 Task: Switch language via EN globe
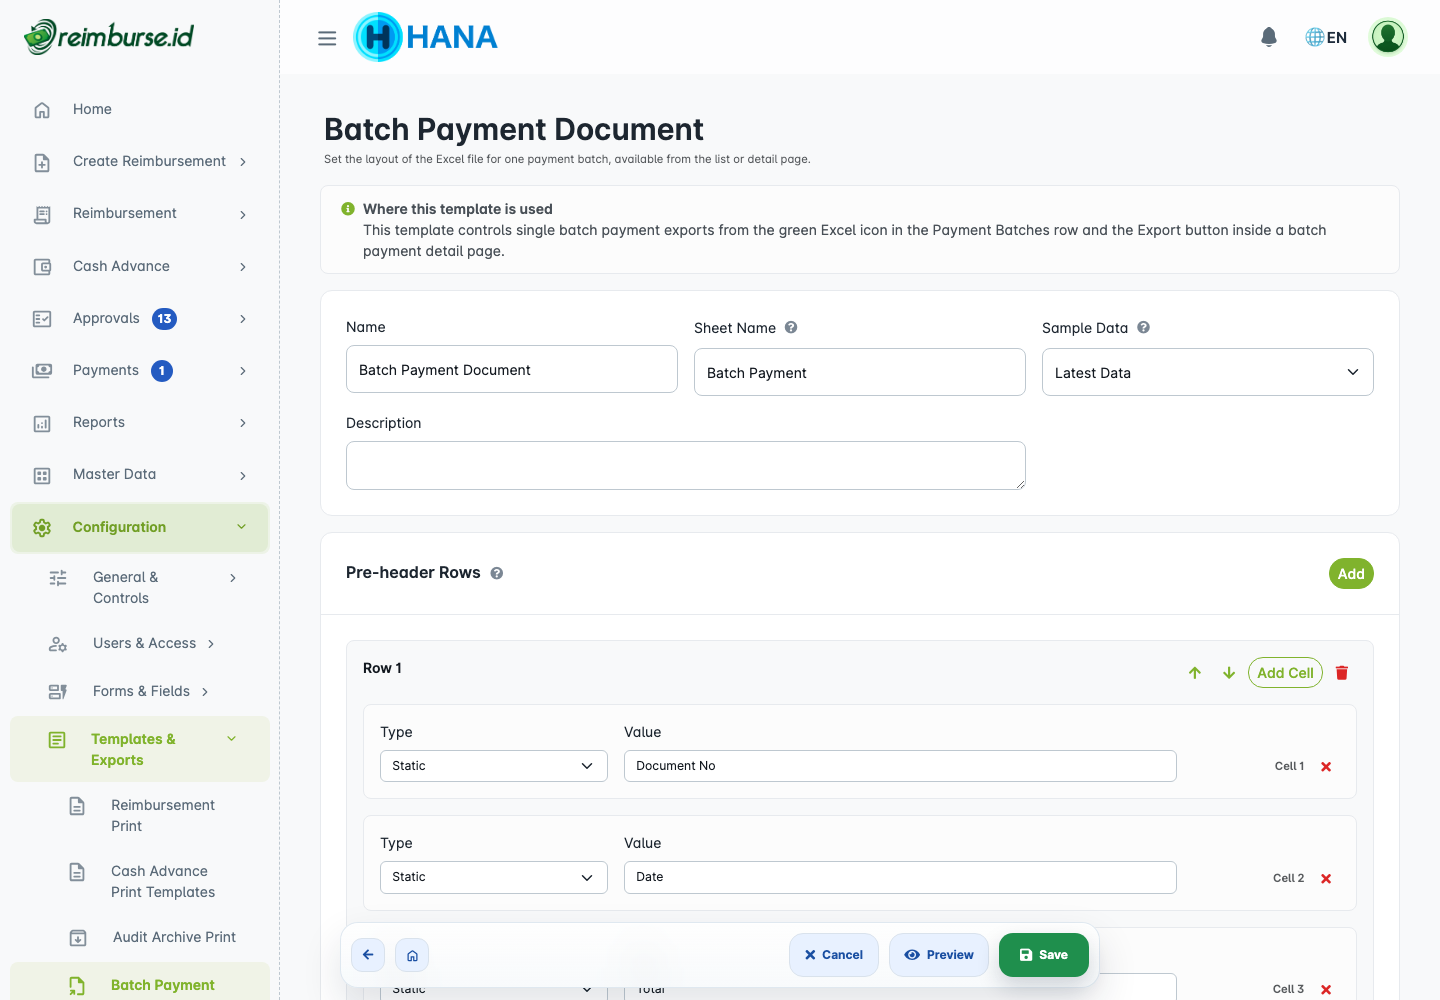[1326, 37]
